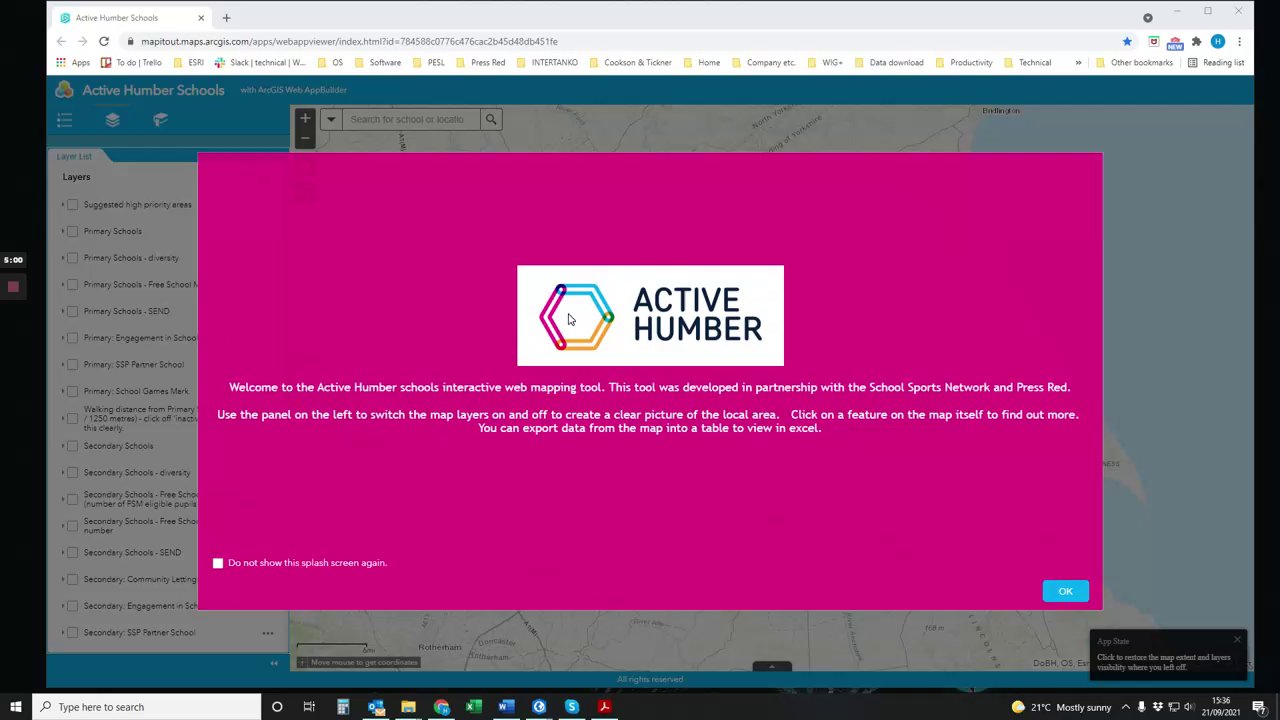Image resolution: width=1280 pixels, height=720 pixels.
Task: Expand Secondary: Community Letting layer
Action: pos(62,579)
